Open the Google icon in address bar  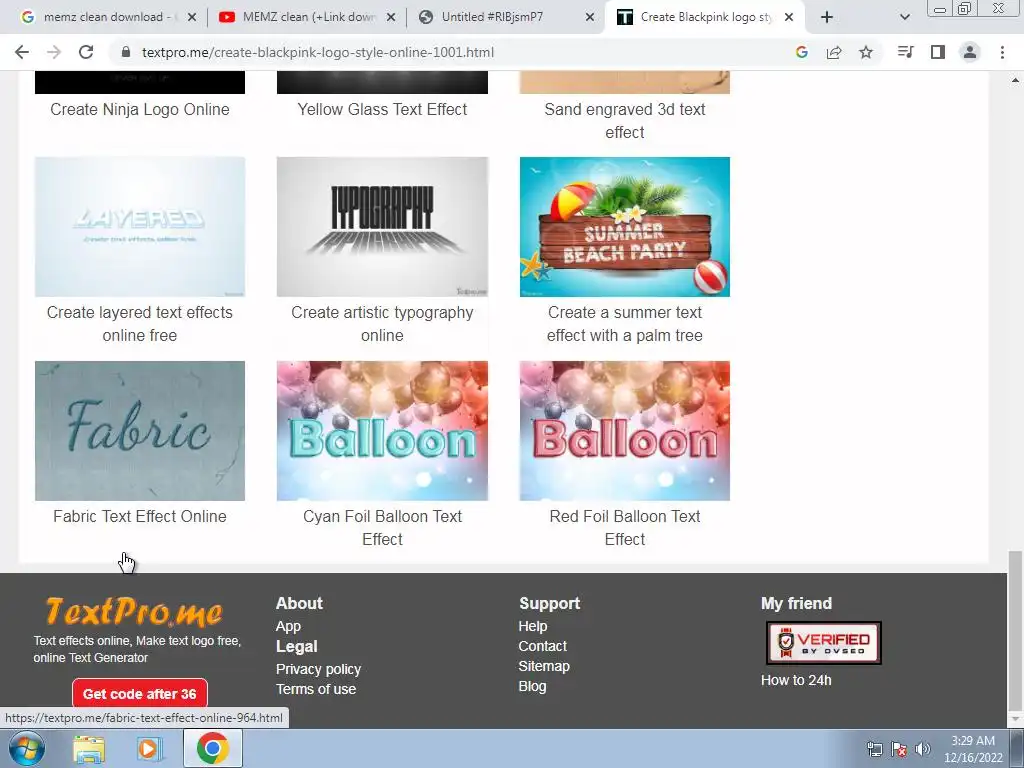(801, 52)
